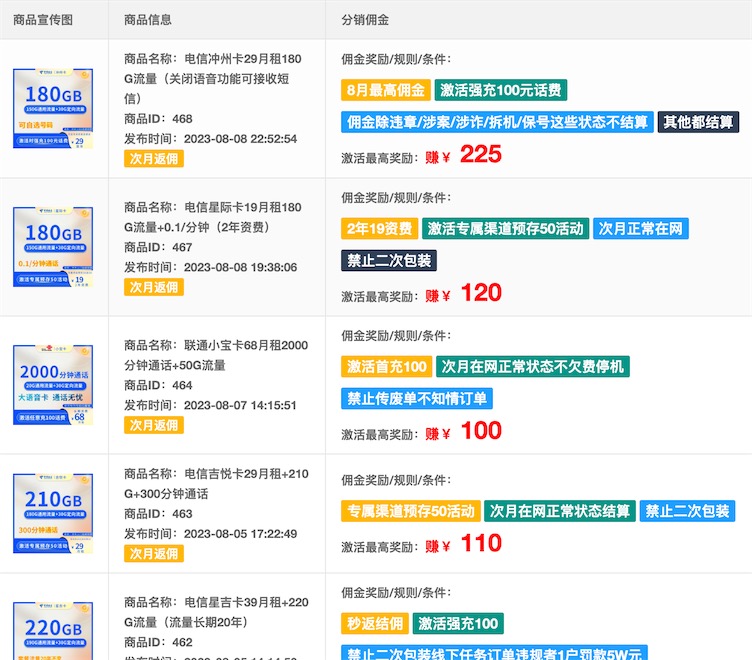Click 次月返佣 tag under product ID 468

[153, 159]
